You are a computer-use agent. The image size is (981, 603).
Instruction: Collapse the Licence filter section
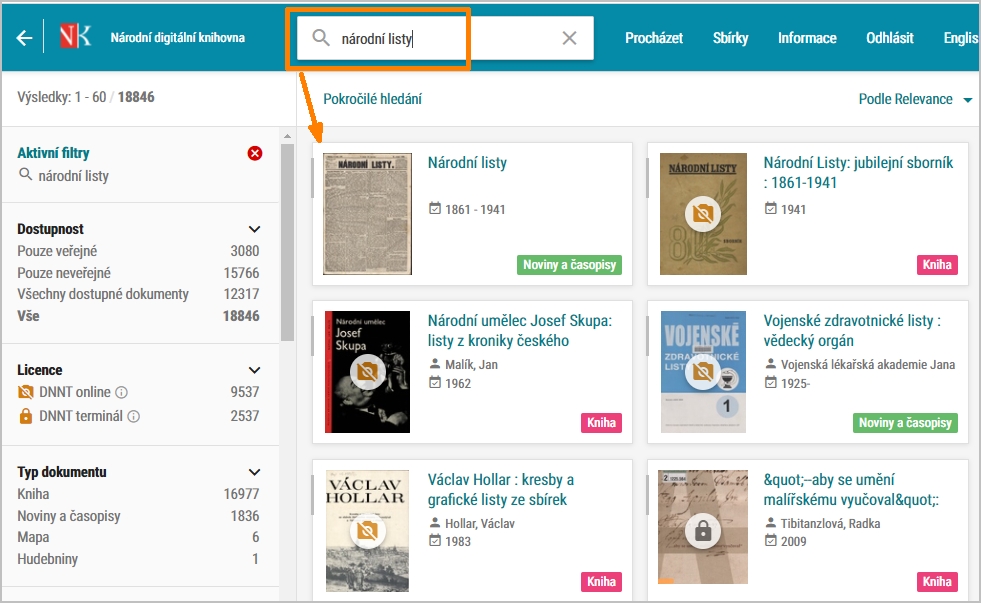tap(254, 370)
